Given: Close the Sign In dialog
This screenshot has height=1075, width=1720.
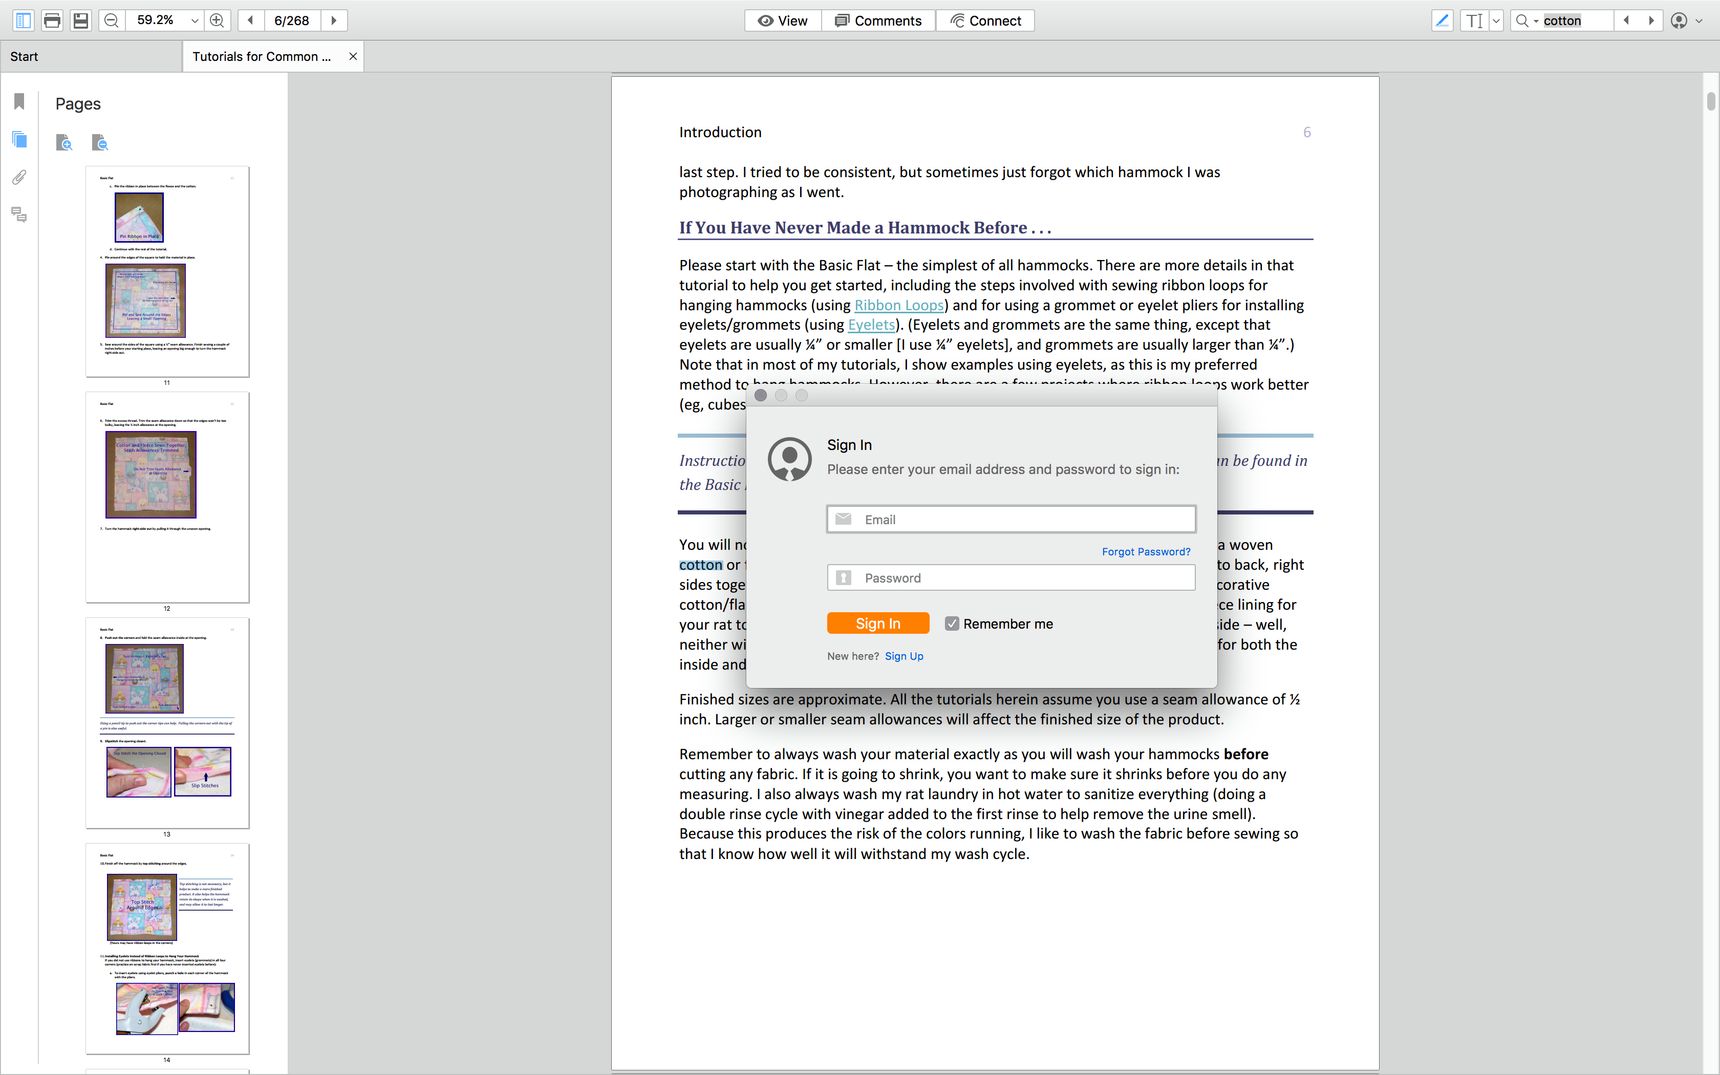Looking at the screenshot, I should [x=761, y=395].
